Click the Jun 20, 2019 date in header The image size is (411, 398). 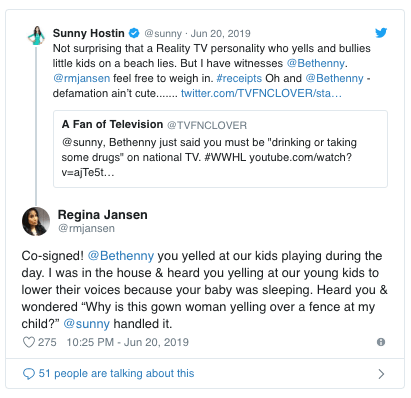click(220, 34)
